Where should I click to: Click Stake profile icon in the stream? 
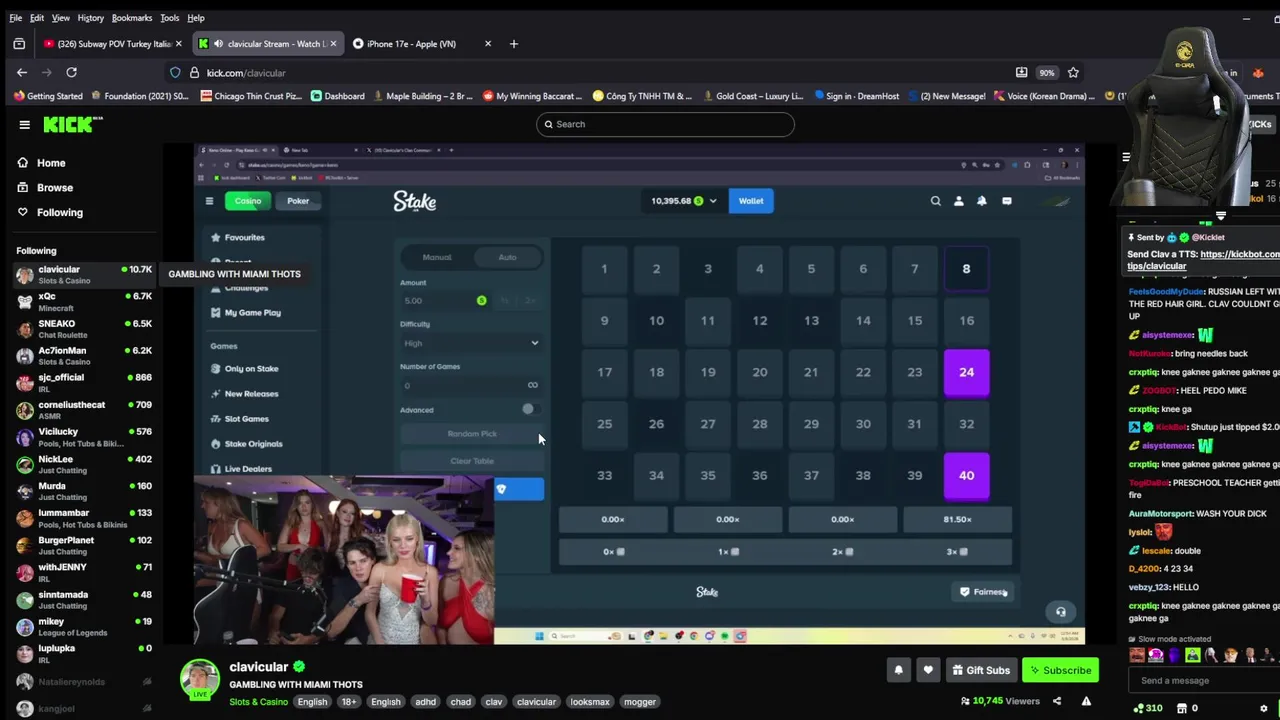[x=958, y=201]
